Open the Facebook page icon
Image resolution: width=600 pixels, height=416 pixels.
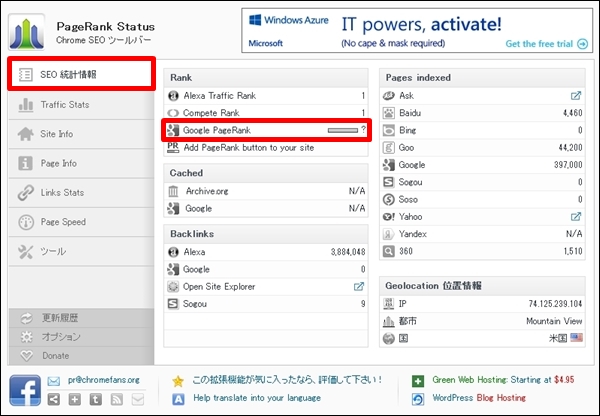[x=25, y=390]
